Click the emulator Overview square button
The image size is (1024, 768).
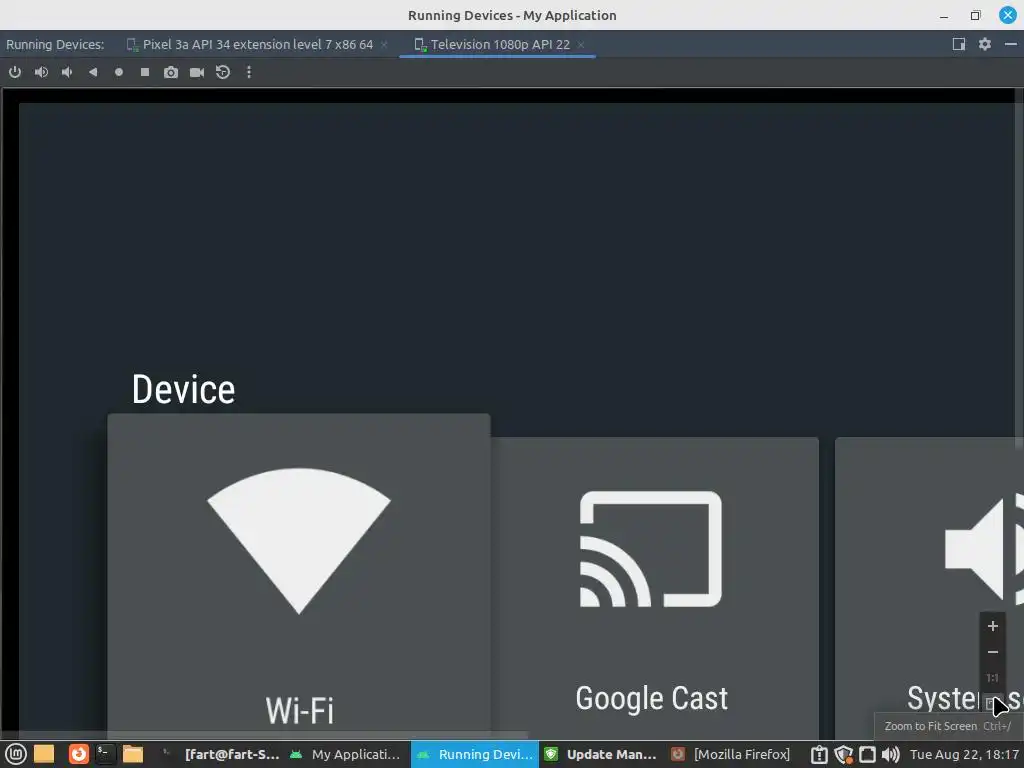[145, 72]
